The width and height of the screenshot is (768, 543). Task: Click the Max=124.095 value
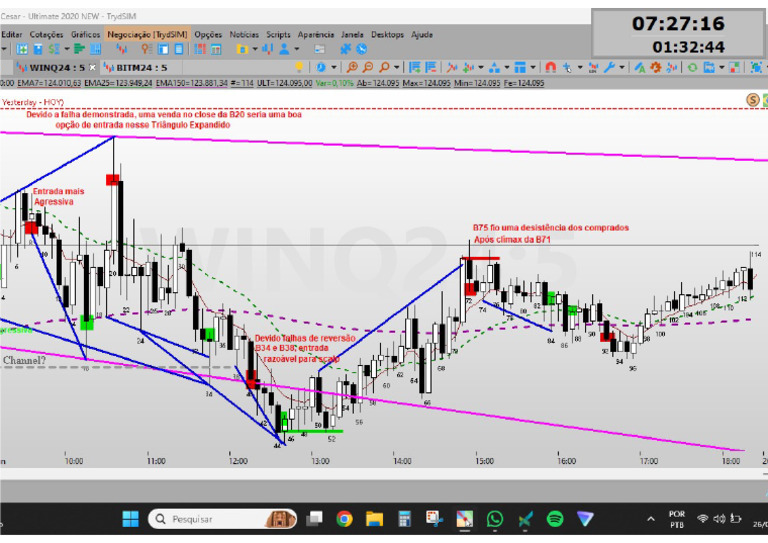pyautogui.click(x=426, y=83)
